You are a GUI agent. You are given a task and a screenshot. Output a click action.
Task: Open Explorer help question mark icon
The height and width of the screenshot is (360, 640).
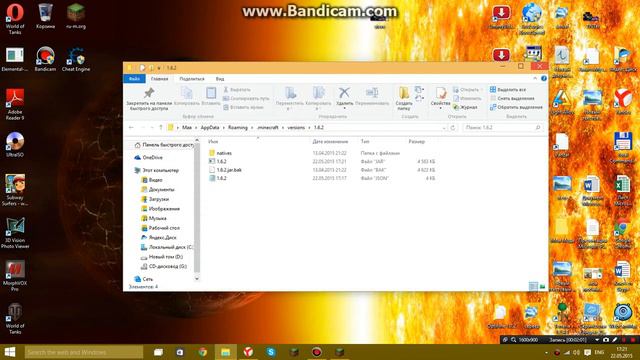(544, 78)
